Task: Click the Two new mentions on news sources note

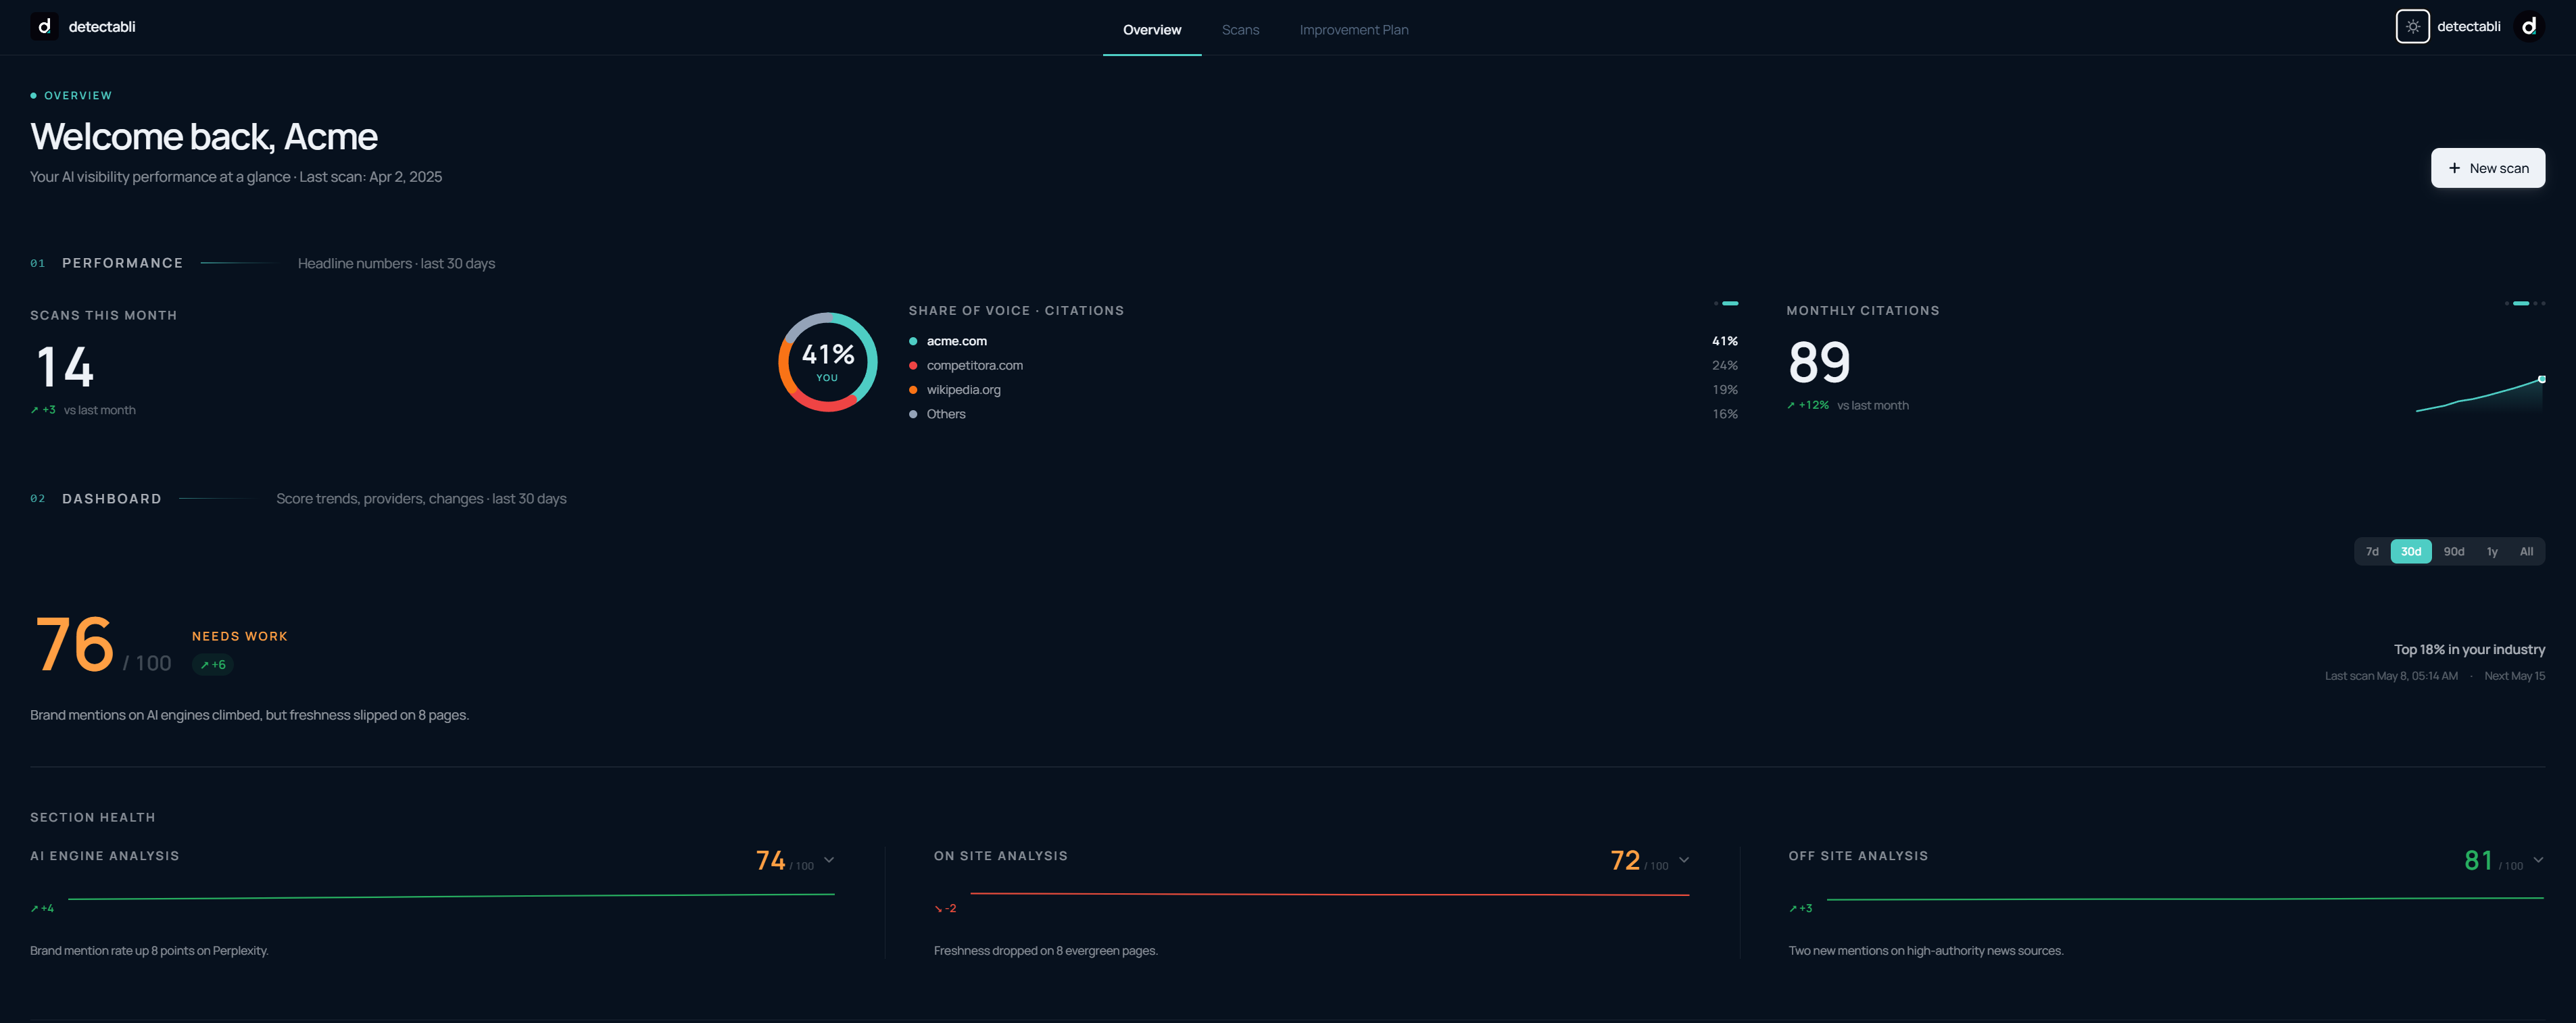Action: [1925, 951]
